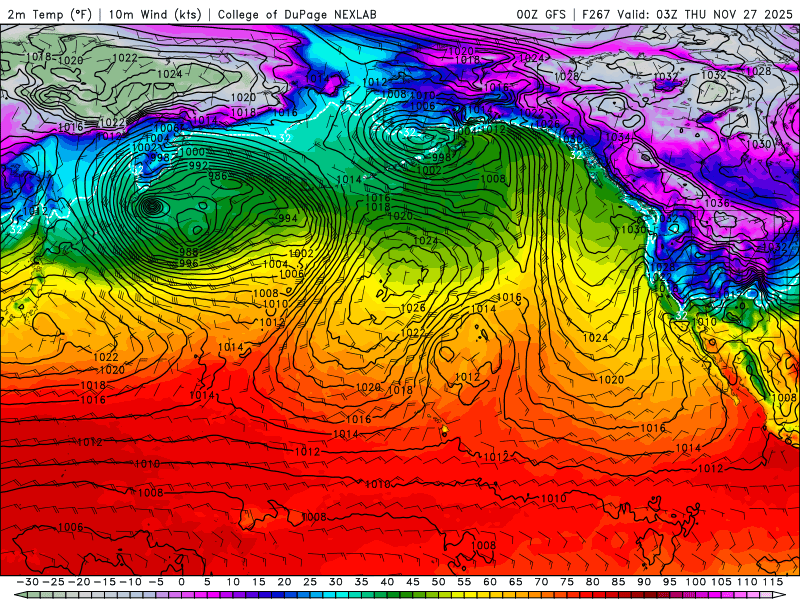This screenshot has height=600, width=800.
Task: Click 15 on the temperature color scale
Action: click(x=259, y=582)
